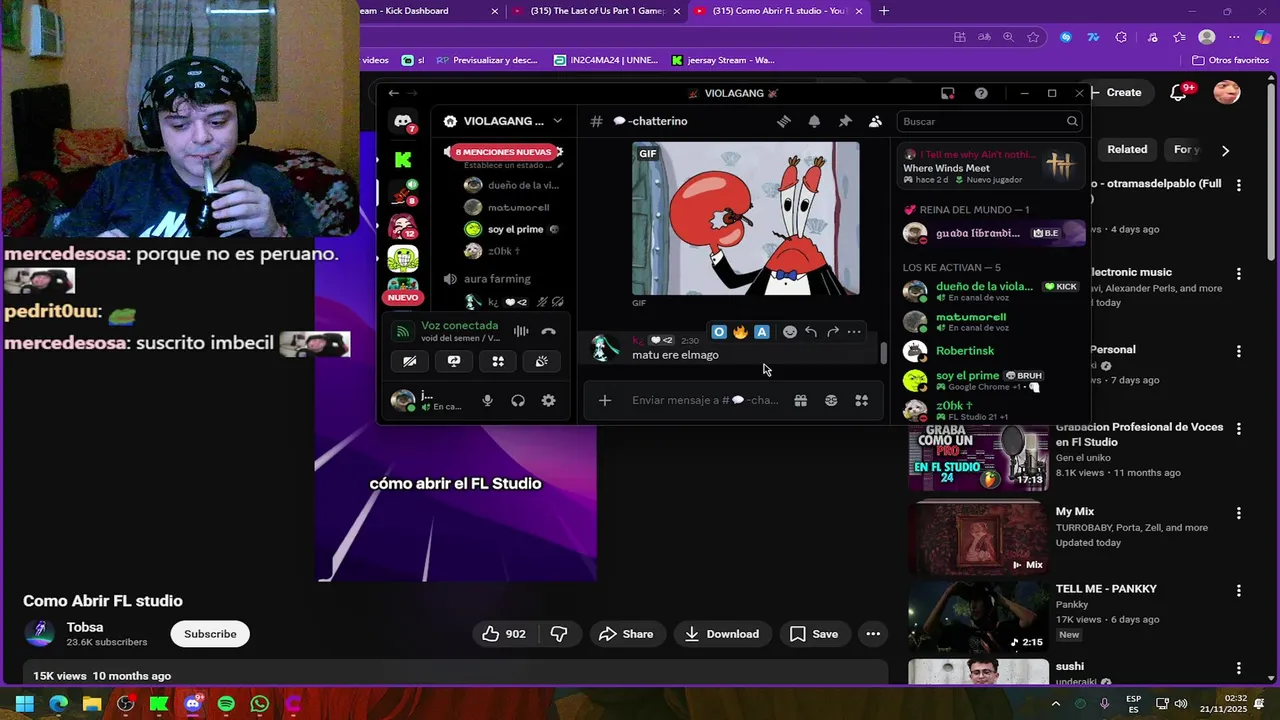Image resolution: width=1280 pixels, height=720 pixels.
Task: Add reaction via smiley on message
Action: pyautogui.click(x=790, y=332)
